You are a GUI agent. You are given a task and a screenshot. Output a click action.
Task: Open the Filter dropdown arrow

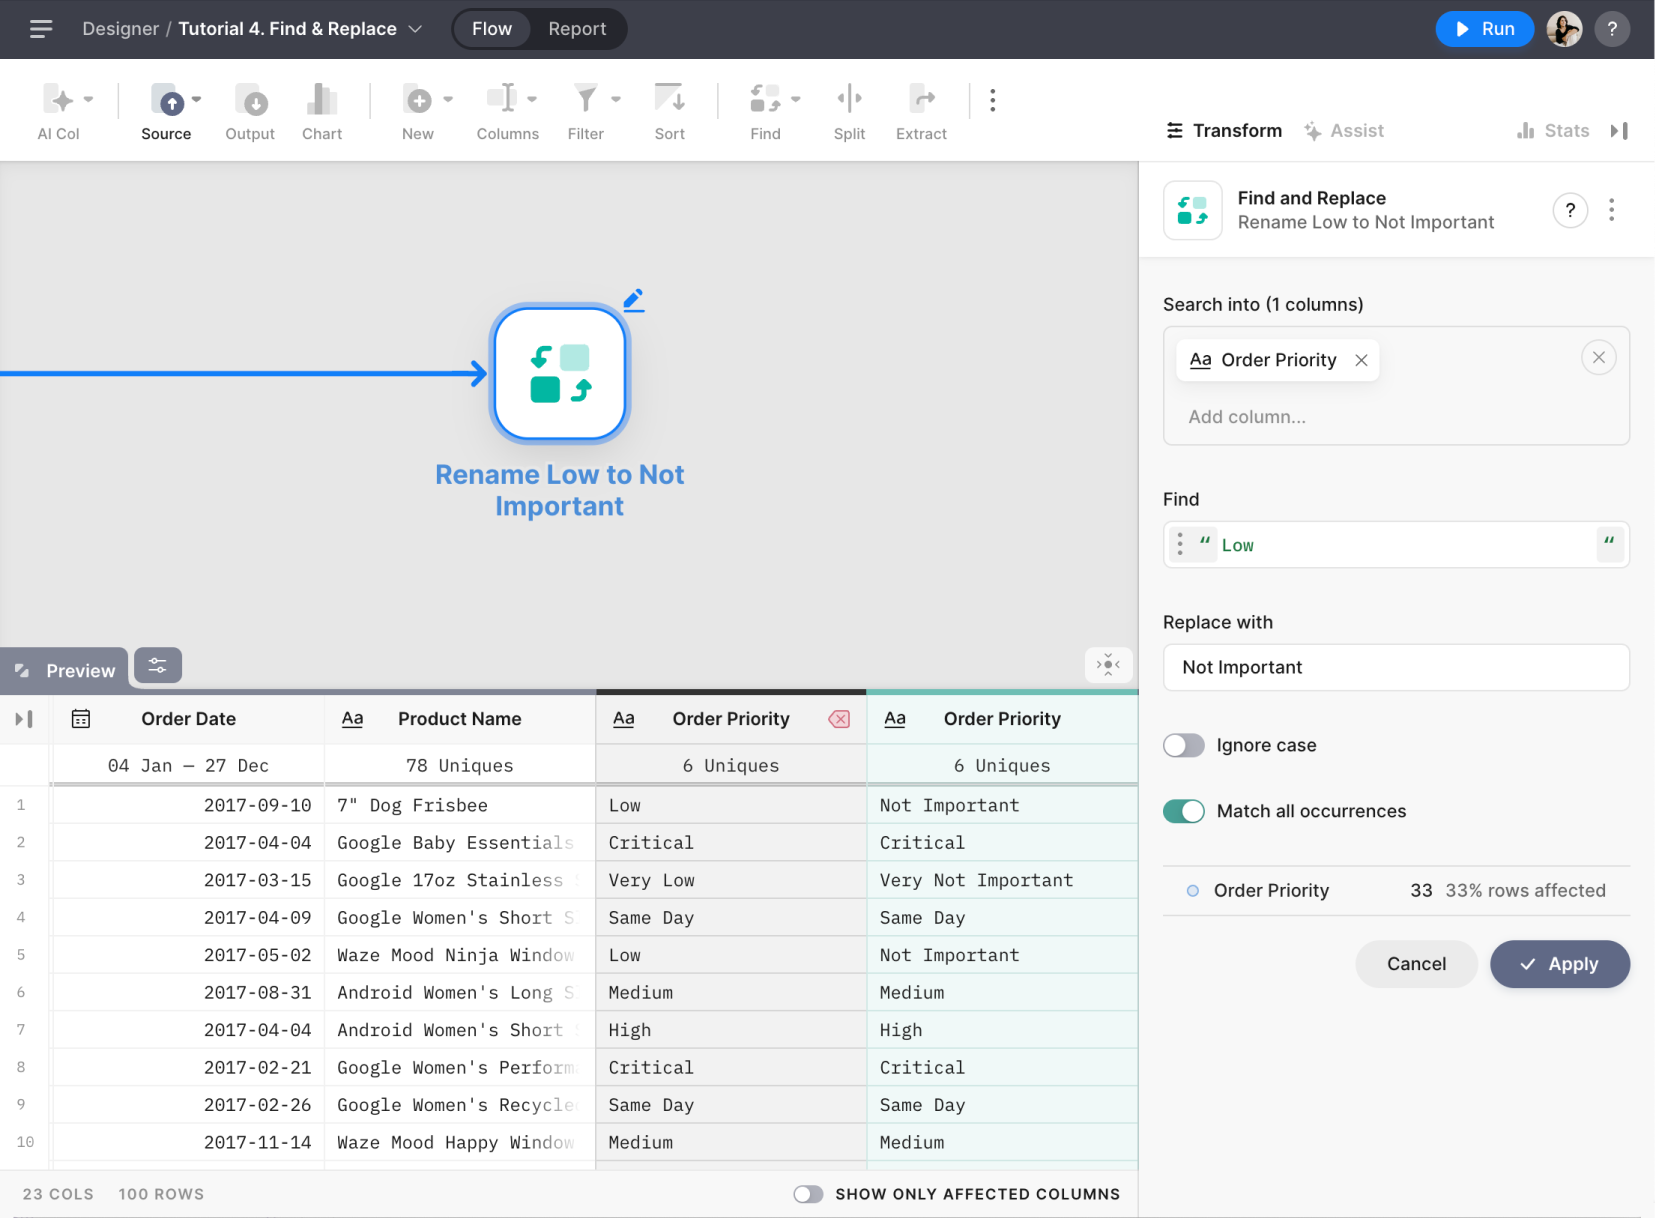coord(616,99)
